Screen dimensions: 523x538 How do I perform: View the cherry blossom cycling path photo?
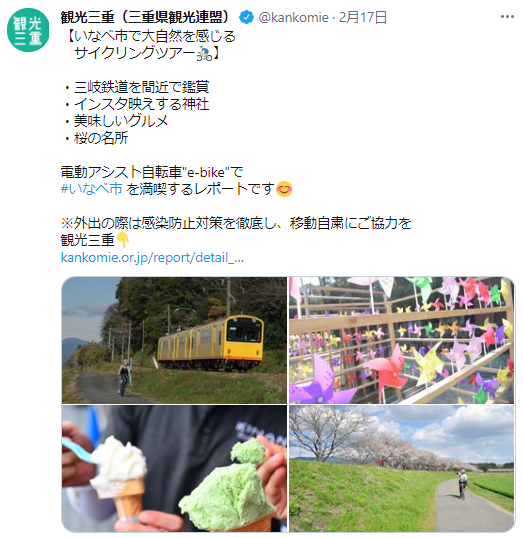401,469
